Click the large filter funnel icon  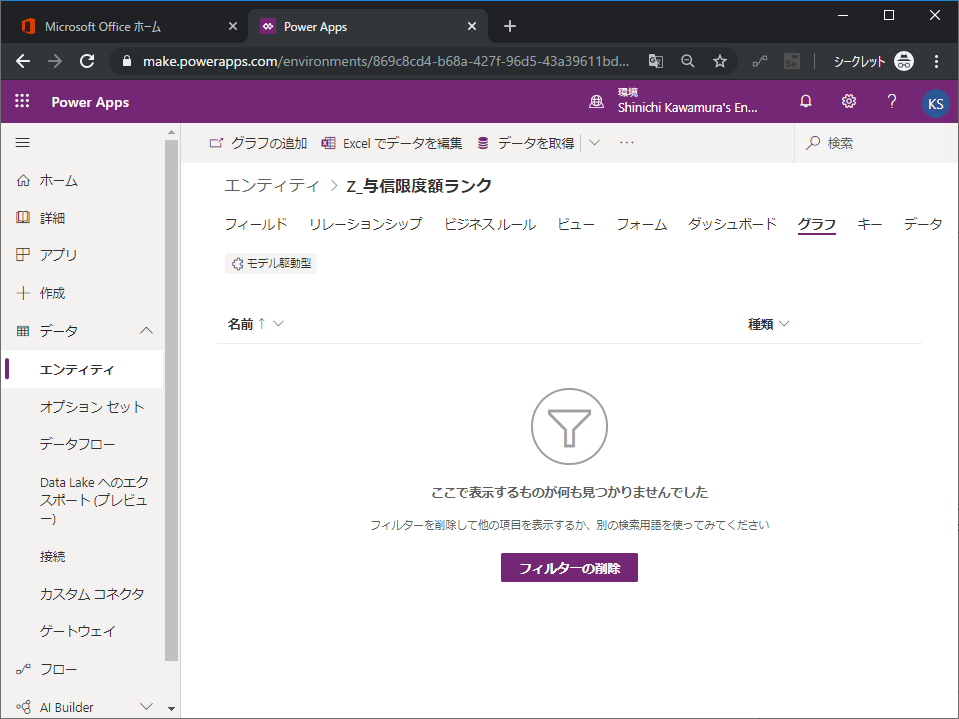point(569,426)
